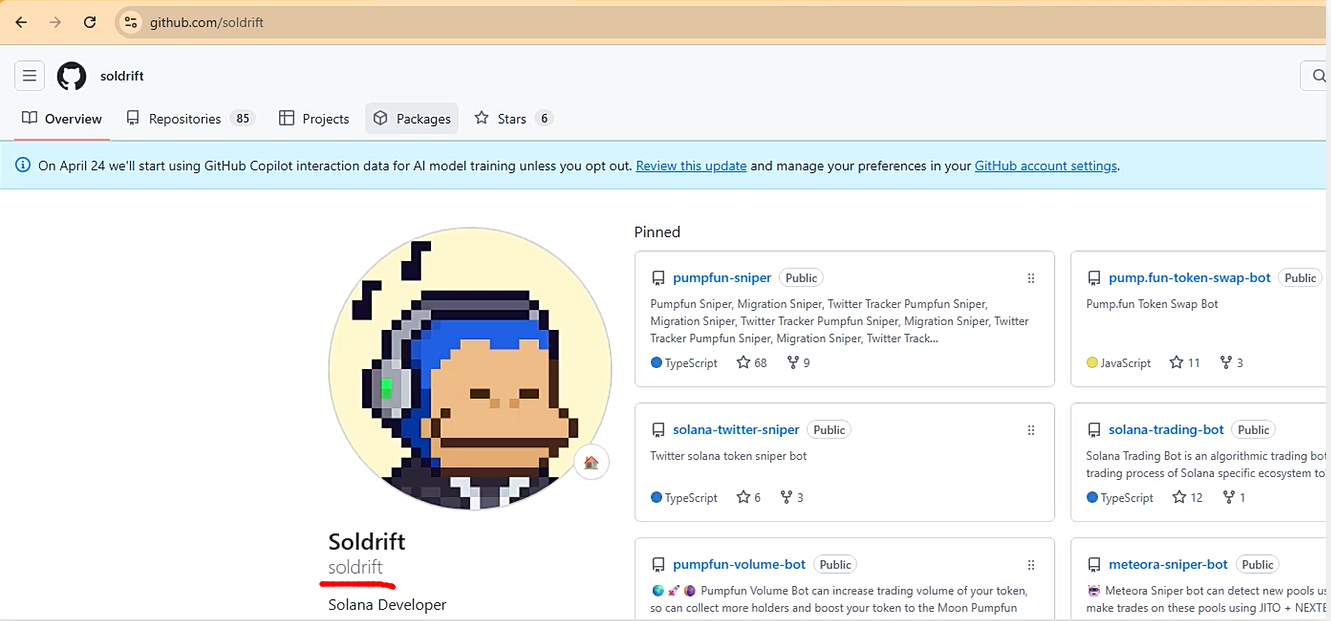The height and width of the screenshot is (621, 1331).
Task: Click 'Twitter solana token sniper bot' description
Action: click(x=728, y=456)
